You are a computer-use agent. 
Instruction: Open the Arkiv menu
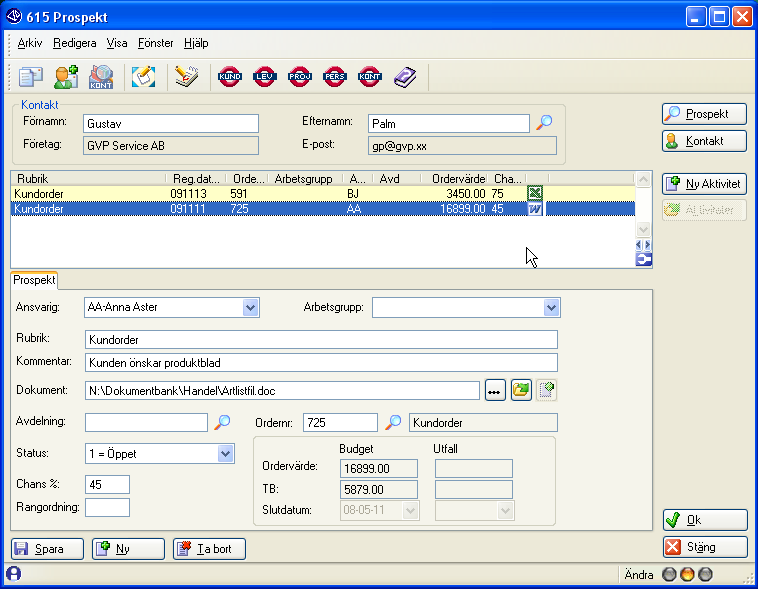pos(30,43)
